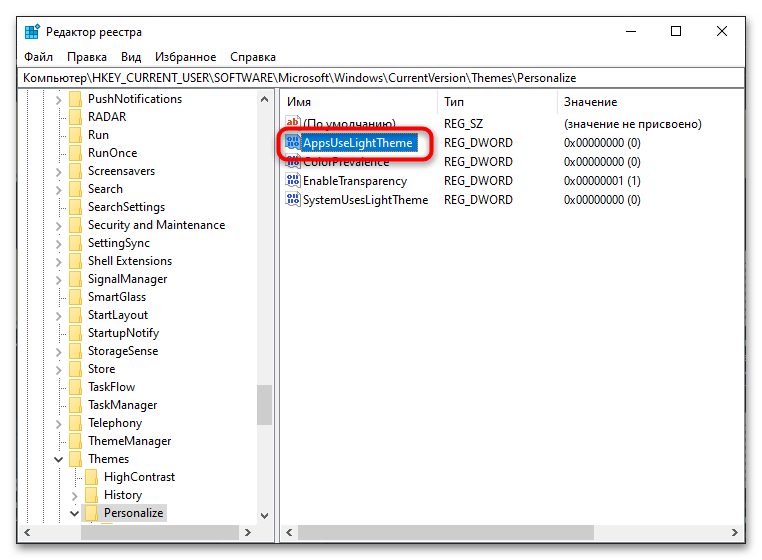Expand the Store key
This screenshot has height=560, width=762.
59,369
